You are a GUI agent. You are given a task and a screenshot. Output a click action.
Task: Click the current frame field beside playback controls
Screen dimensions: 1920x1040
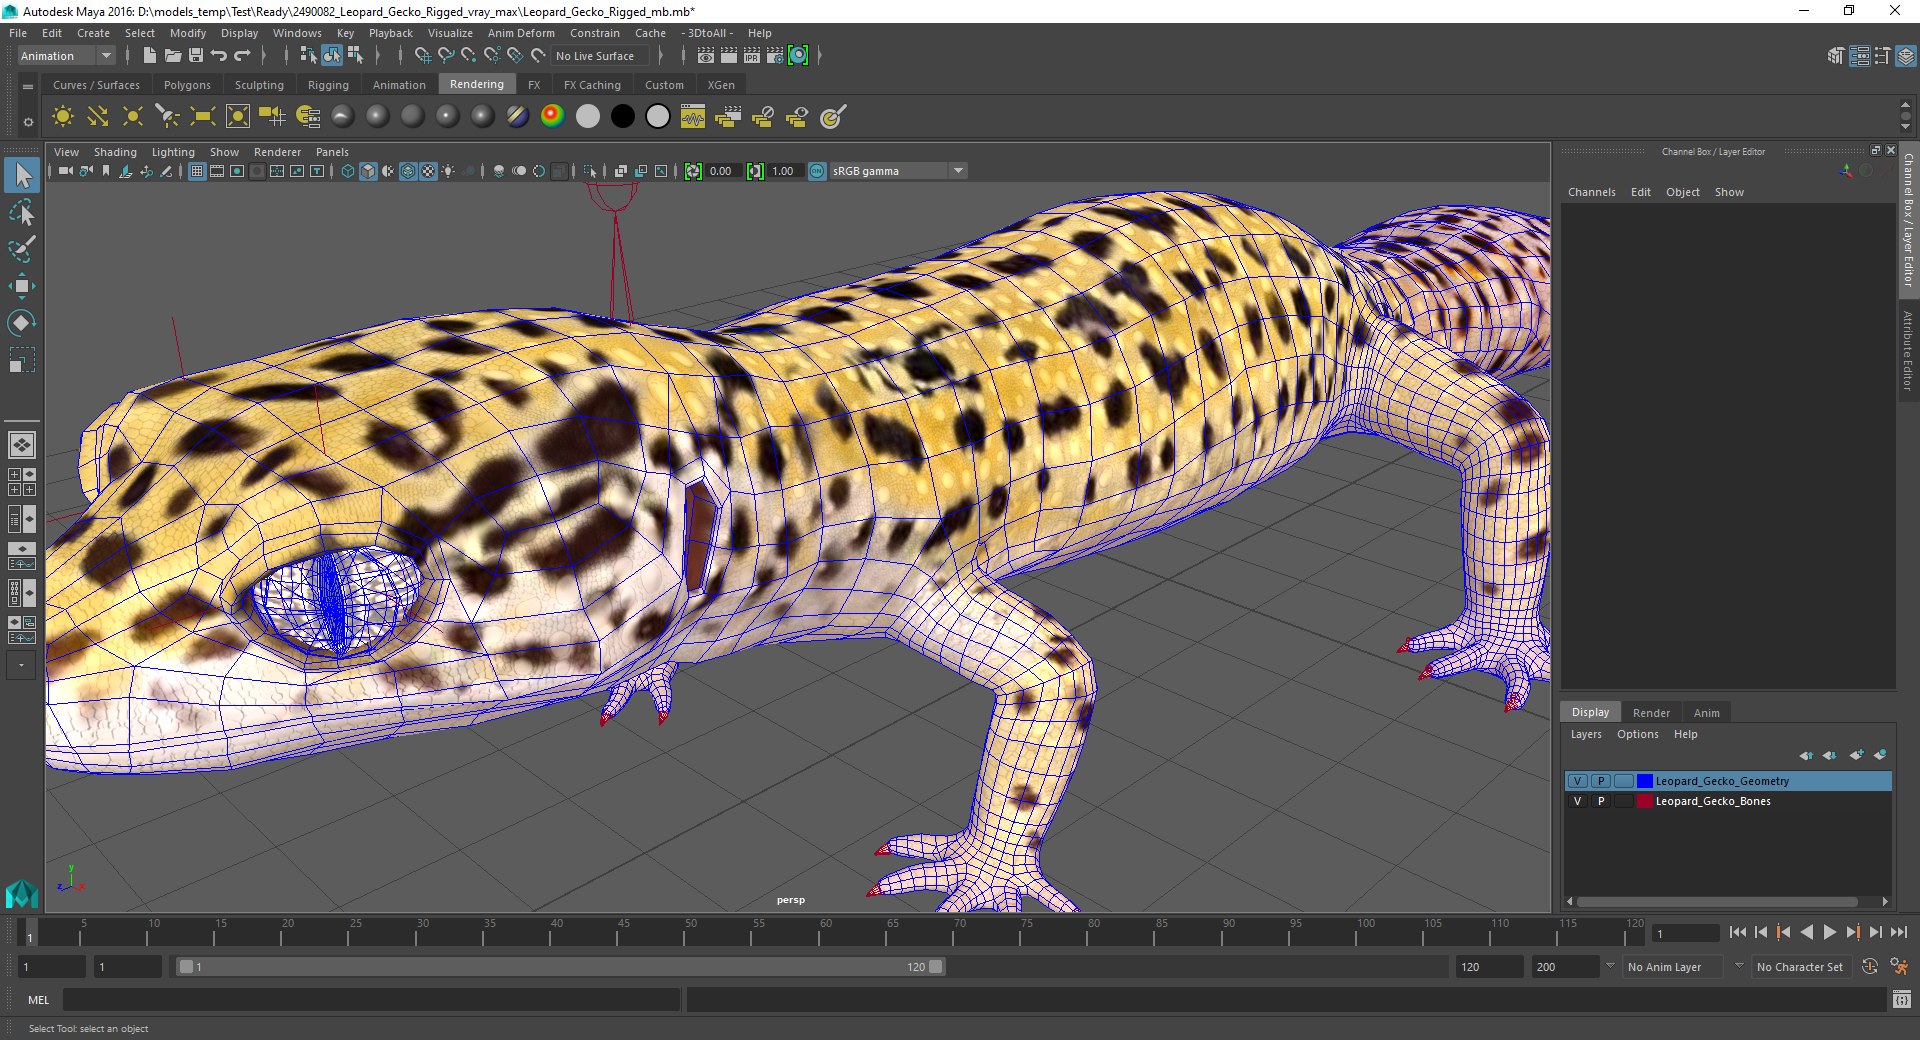[x=1685, y=933]
